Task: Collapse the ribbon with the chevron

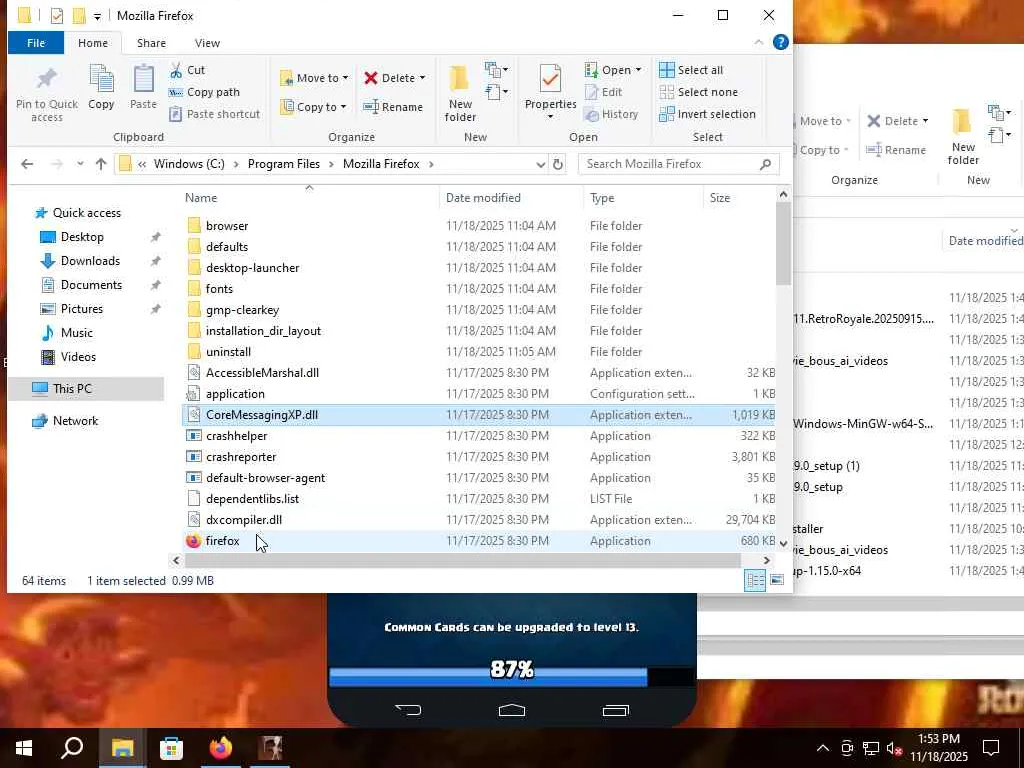Action: (758, 42)
